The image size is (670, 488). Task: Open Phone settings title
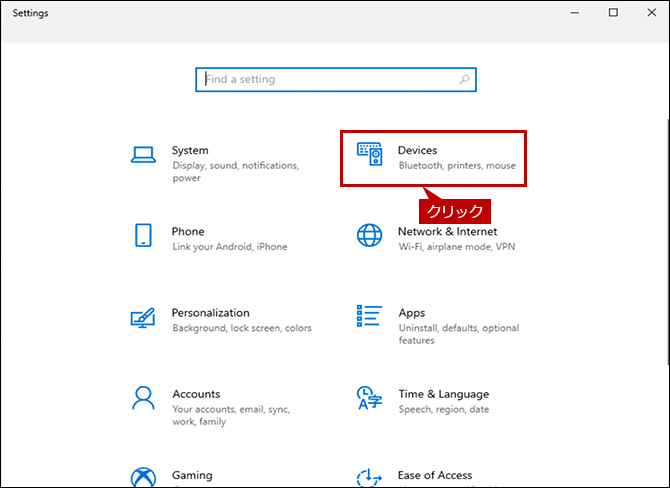pos(188,232)
